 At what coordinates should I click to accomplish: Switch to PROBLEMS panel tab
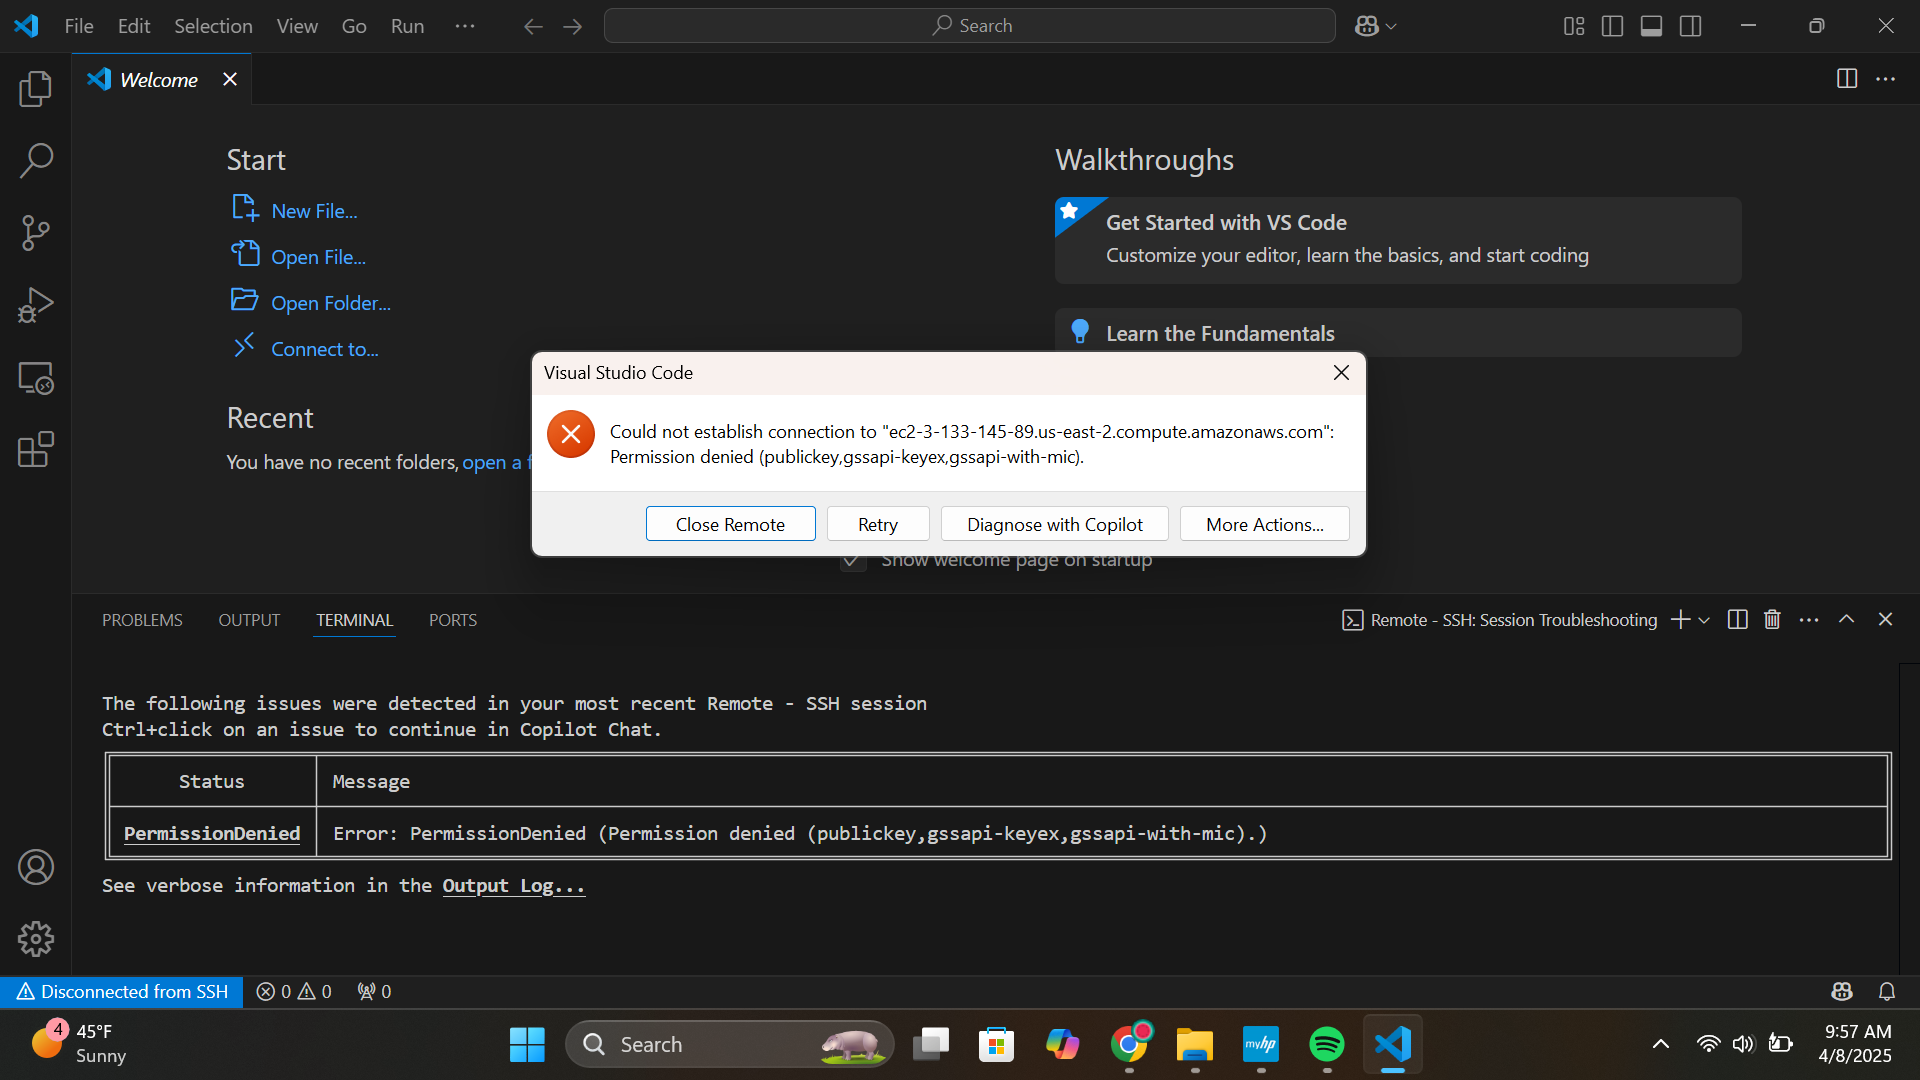tap(142, 620)
